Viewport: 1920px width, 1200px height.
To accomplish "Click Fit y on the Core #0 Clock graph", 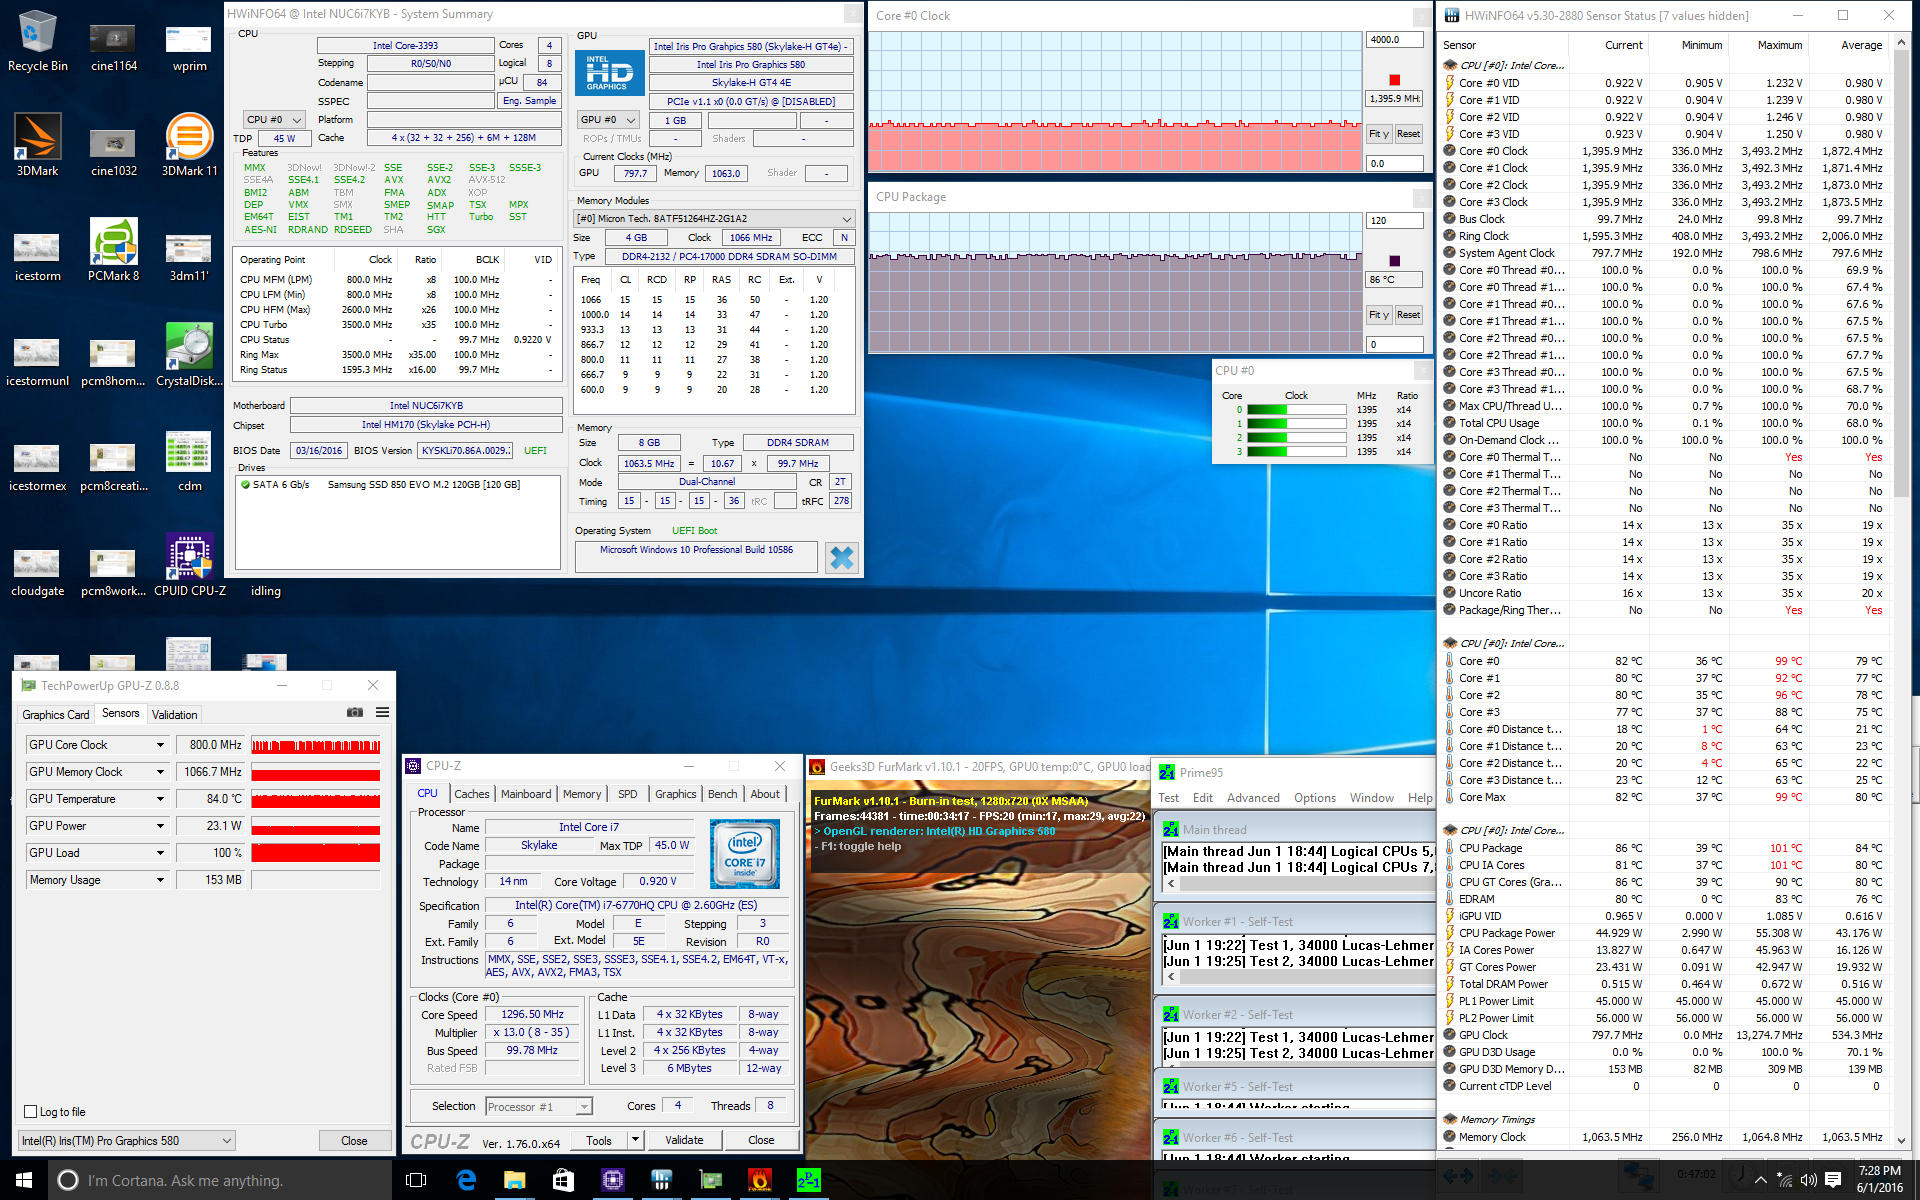I will (x=1379, y=134).
